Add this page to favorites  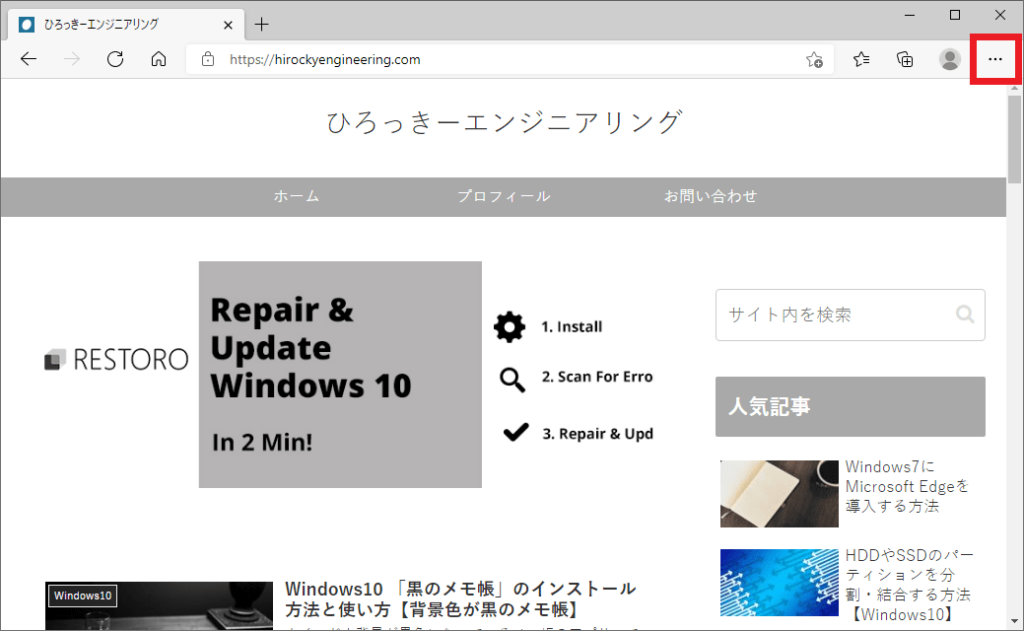[814, 59]
